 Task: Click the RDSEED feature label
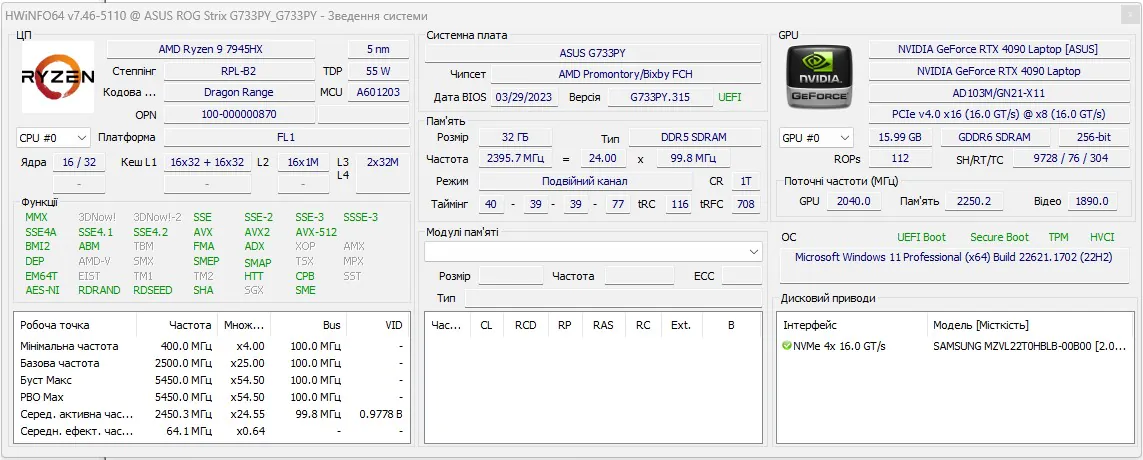(153, 290)
